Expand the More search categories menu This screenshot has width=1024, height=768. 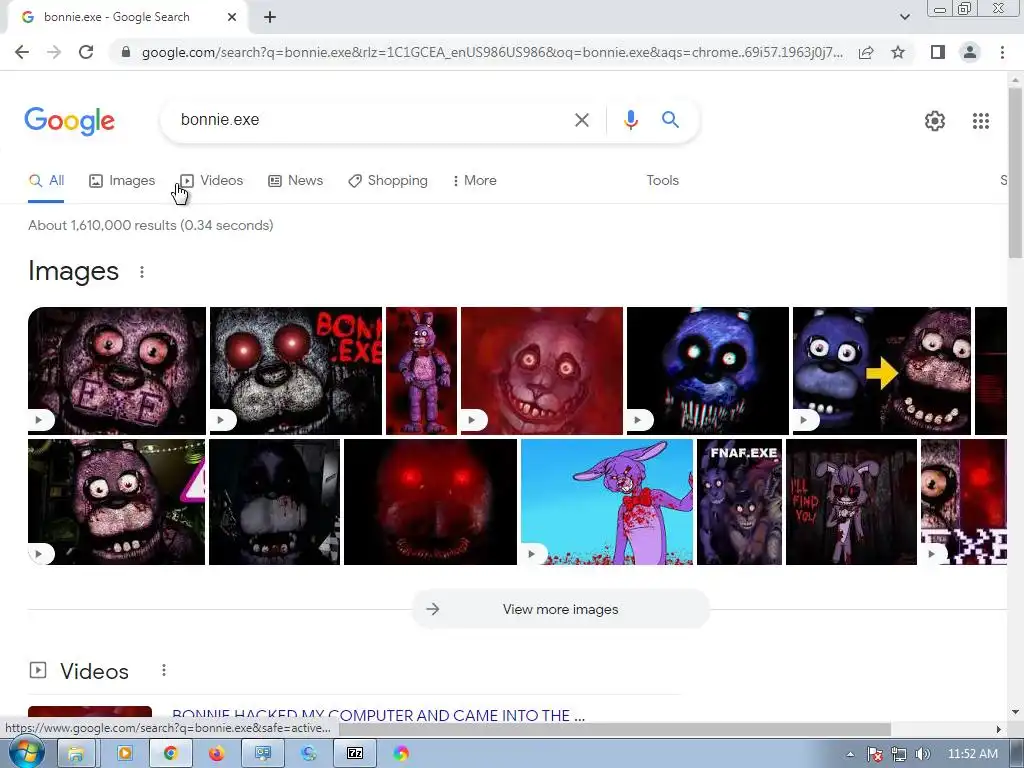pos(475,181)
